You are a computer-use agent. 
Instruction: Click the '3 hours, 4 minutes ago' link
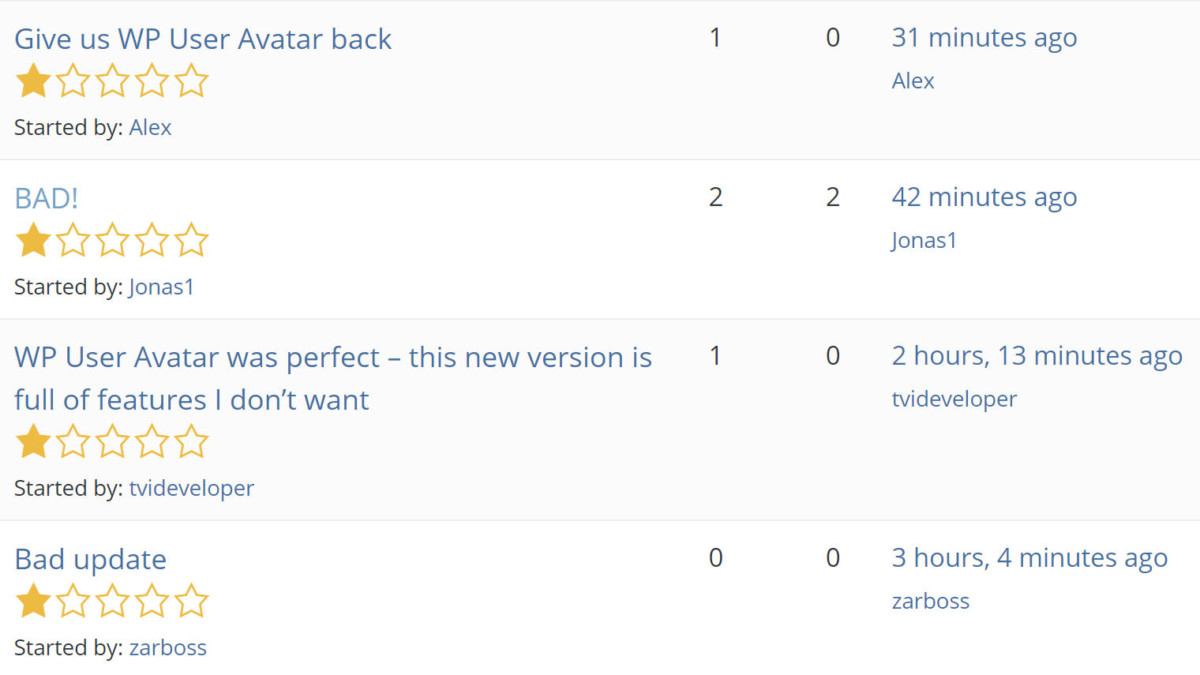point(1030,558)
